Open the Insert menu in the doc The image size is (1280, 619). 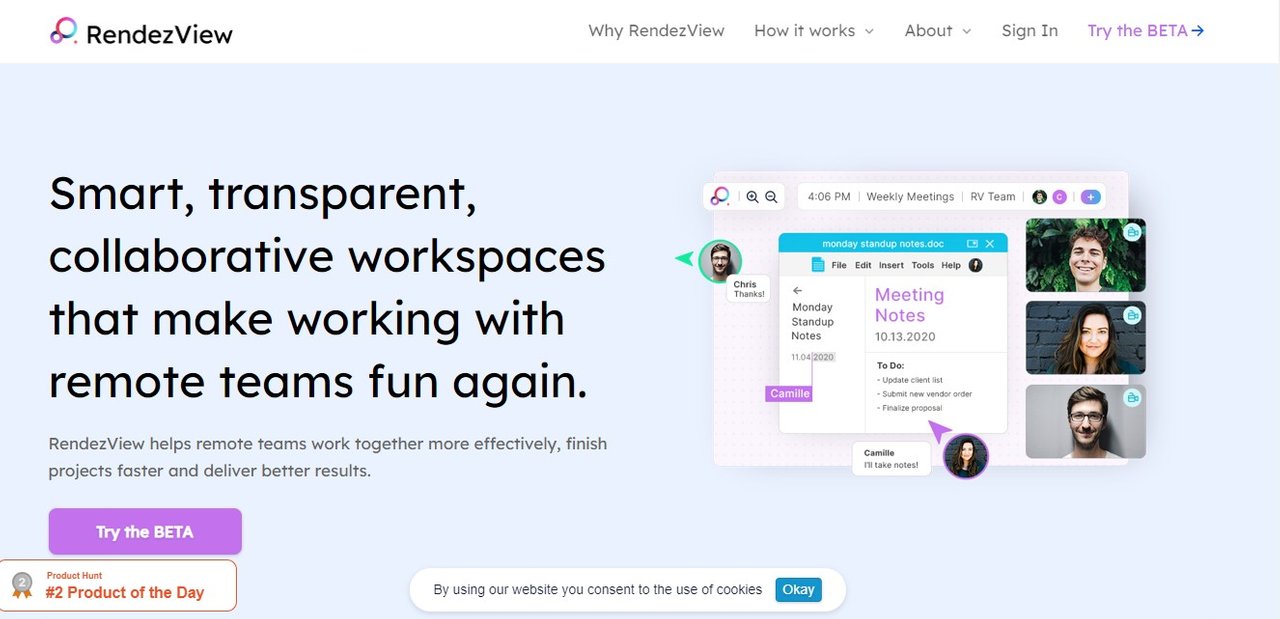[891, 265]
